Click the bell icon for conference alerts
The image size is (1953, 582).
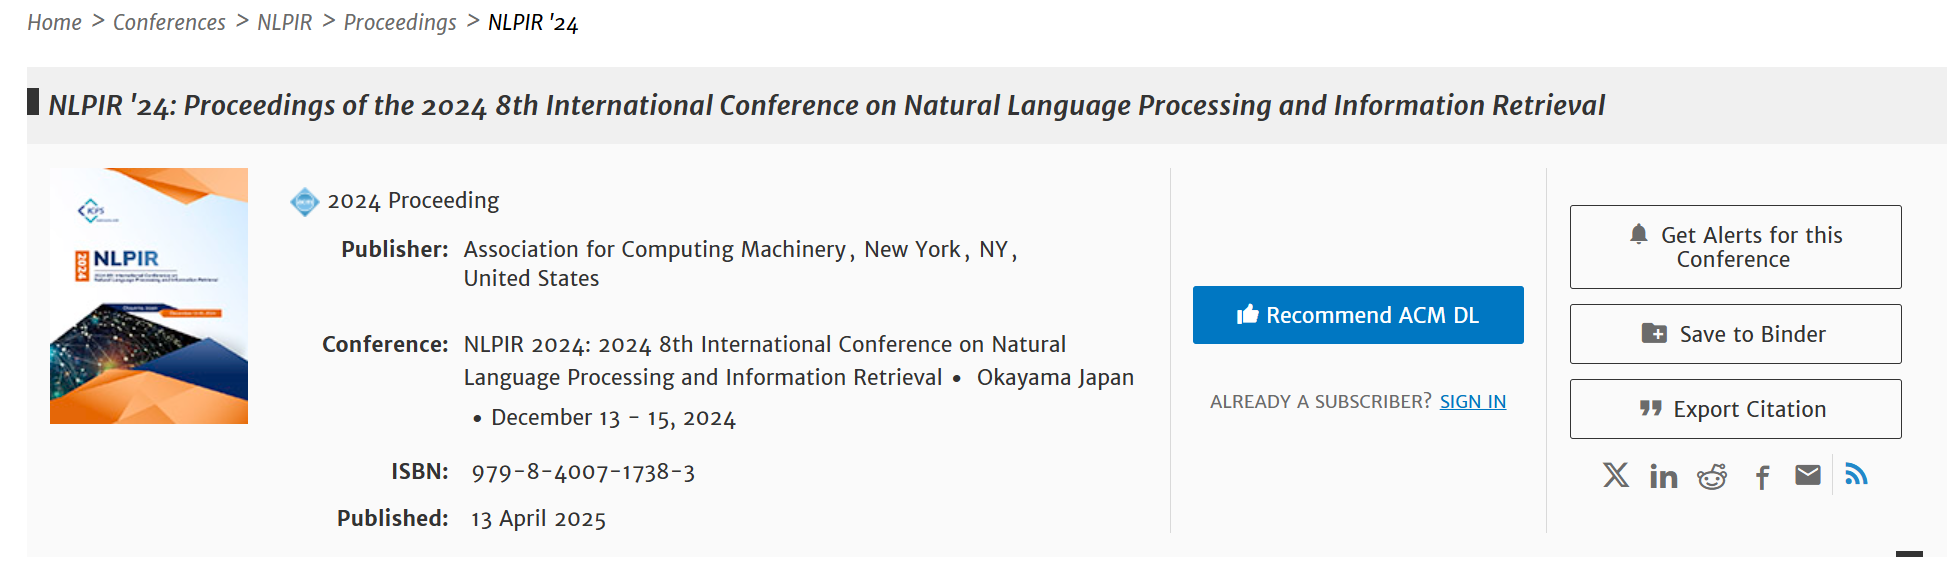tap(1638, 235)
